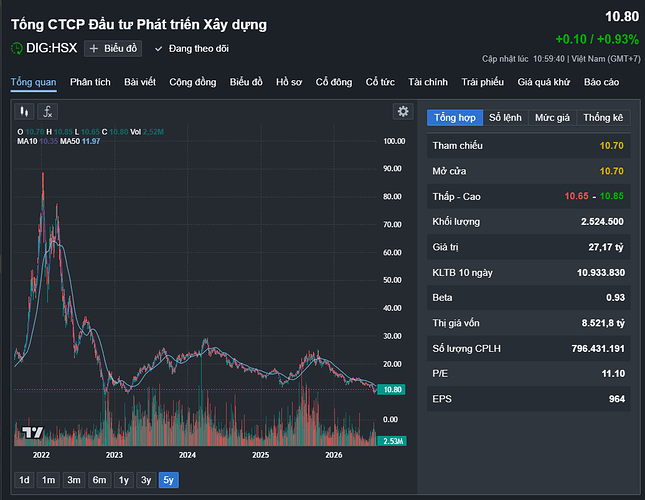The image size is (645, 500).
Task: Select the Mức giá panel tab
Action: 552,118
